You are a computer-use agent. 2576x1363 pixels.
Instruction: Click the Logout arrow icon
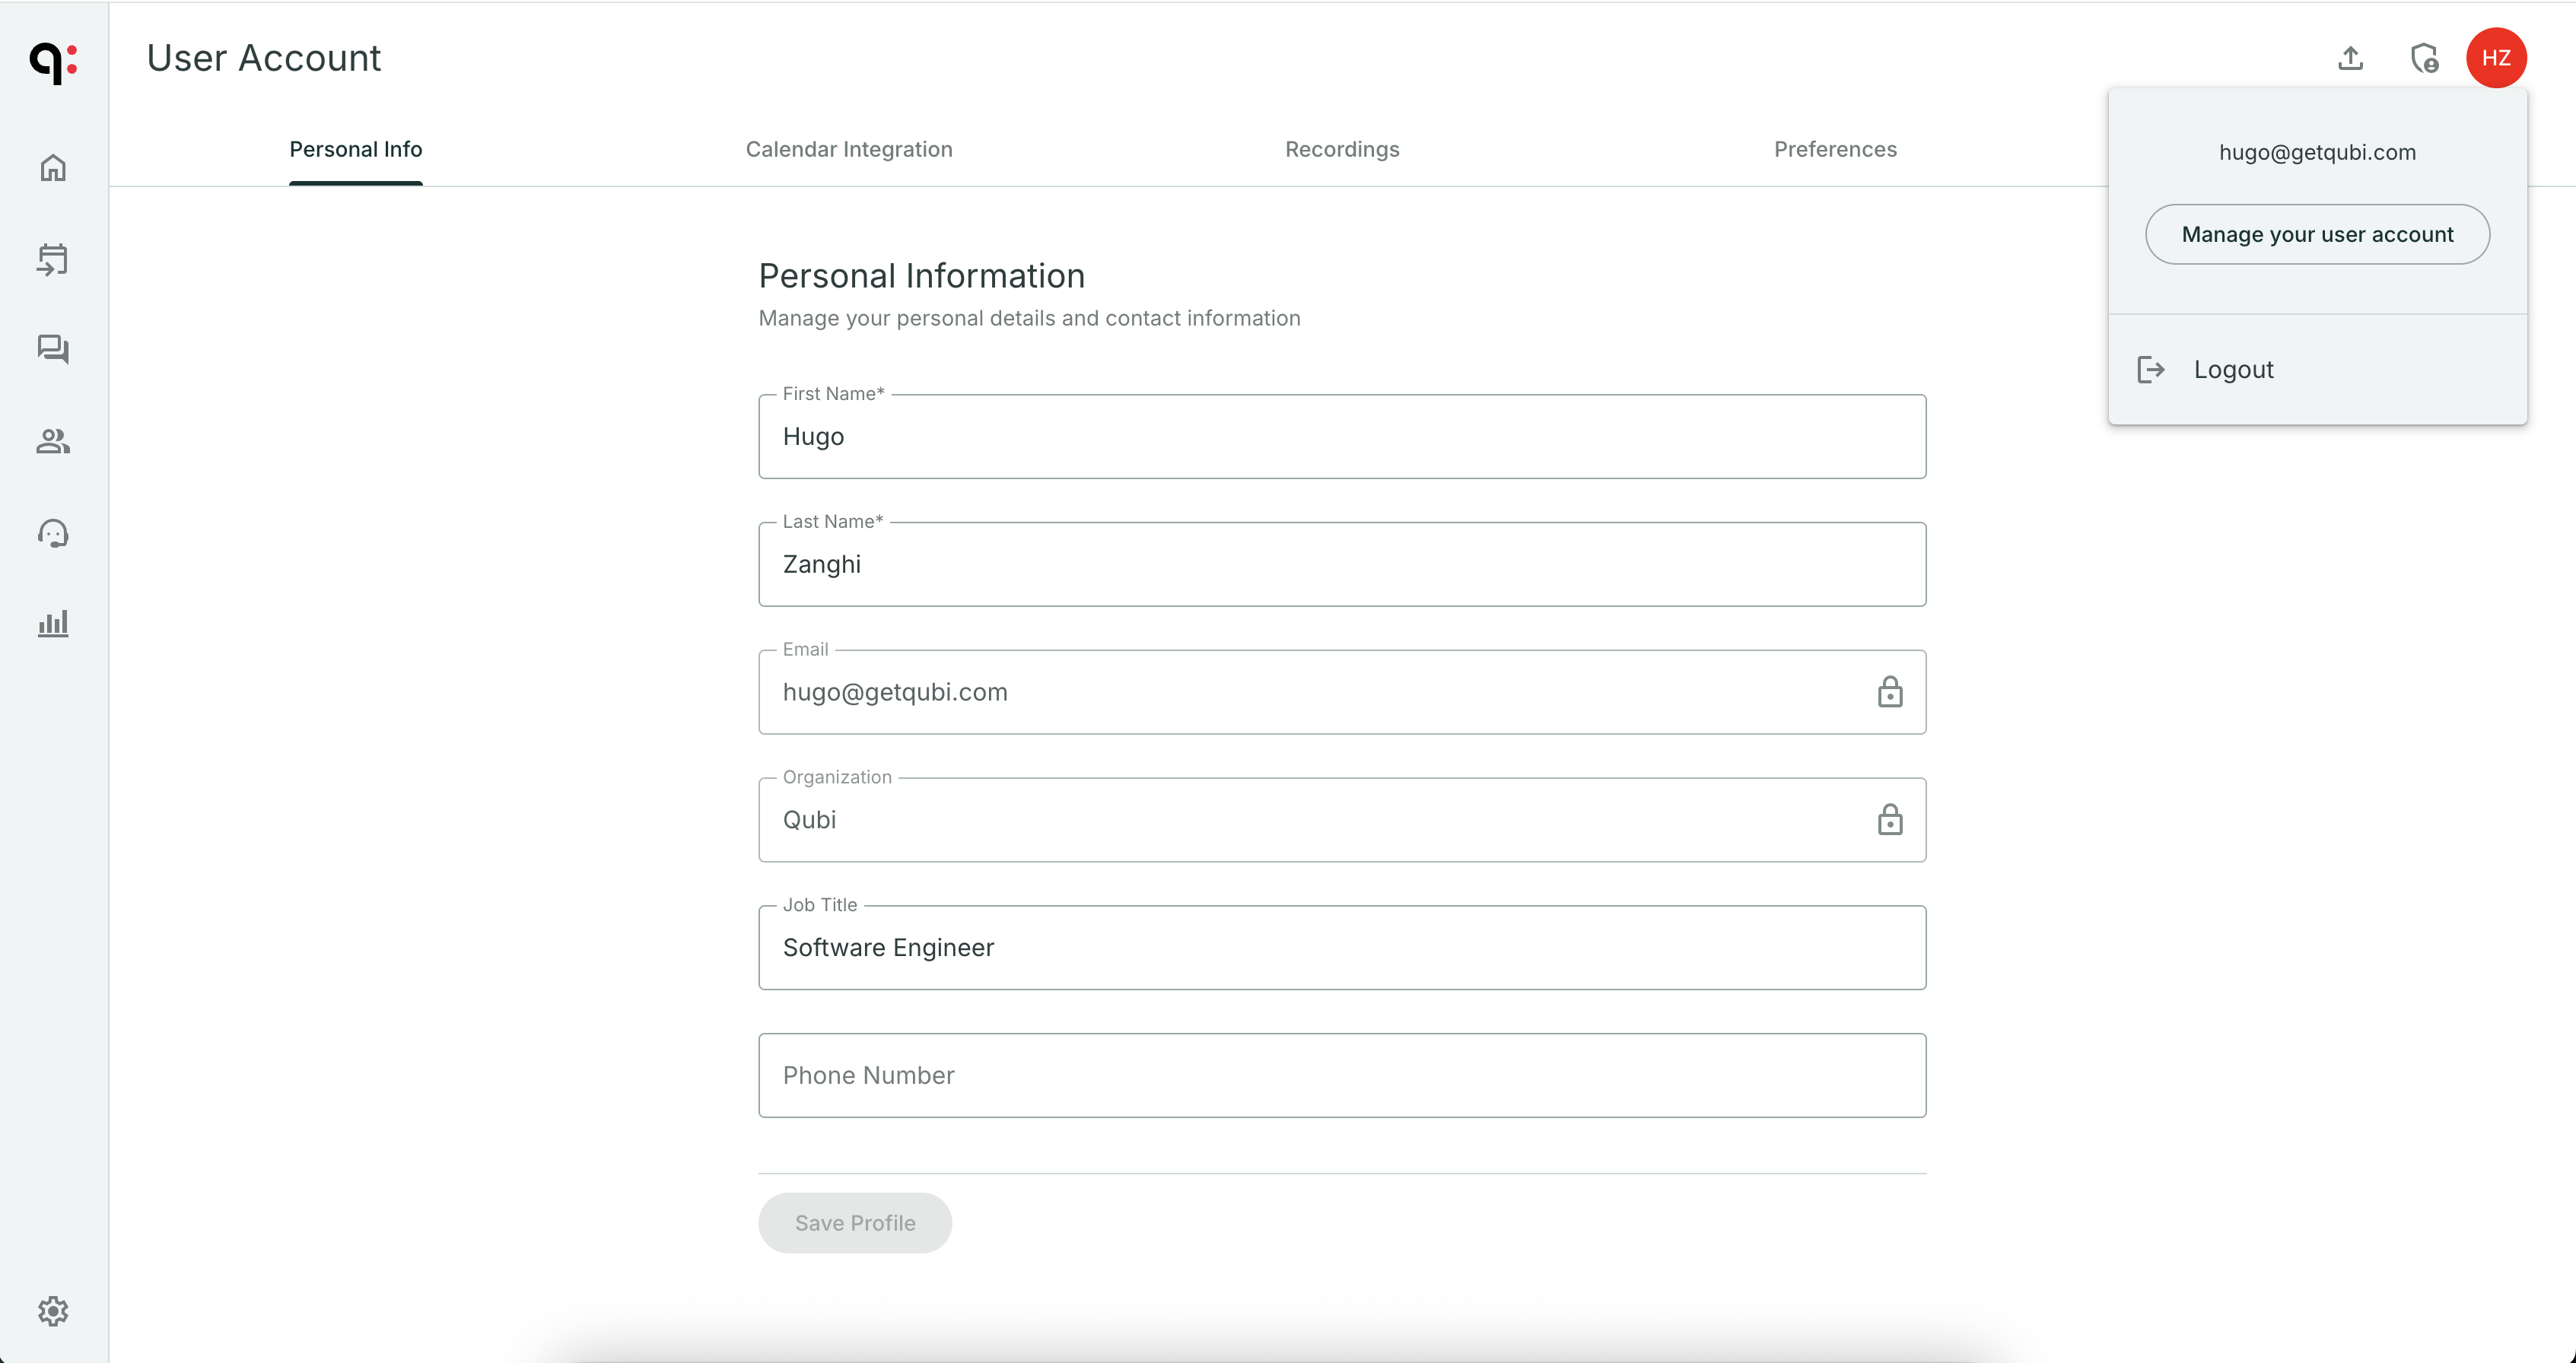(x=2151, y=370)
